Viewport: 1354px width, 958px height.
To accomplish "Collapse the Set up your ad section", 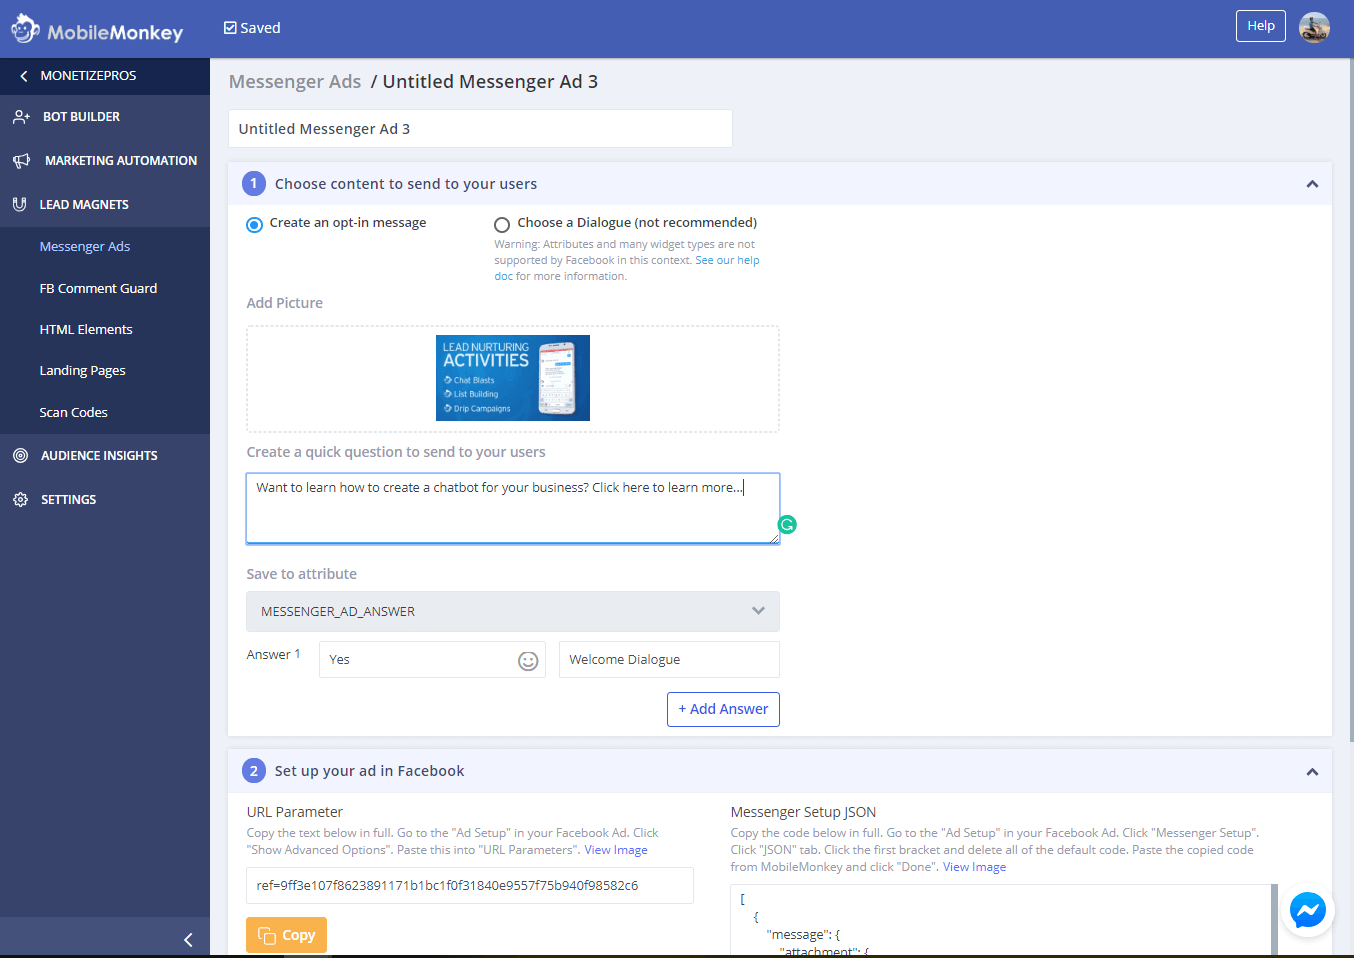I will (1312, 772).
